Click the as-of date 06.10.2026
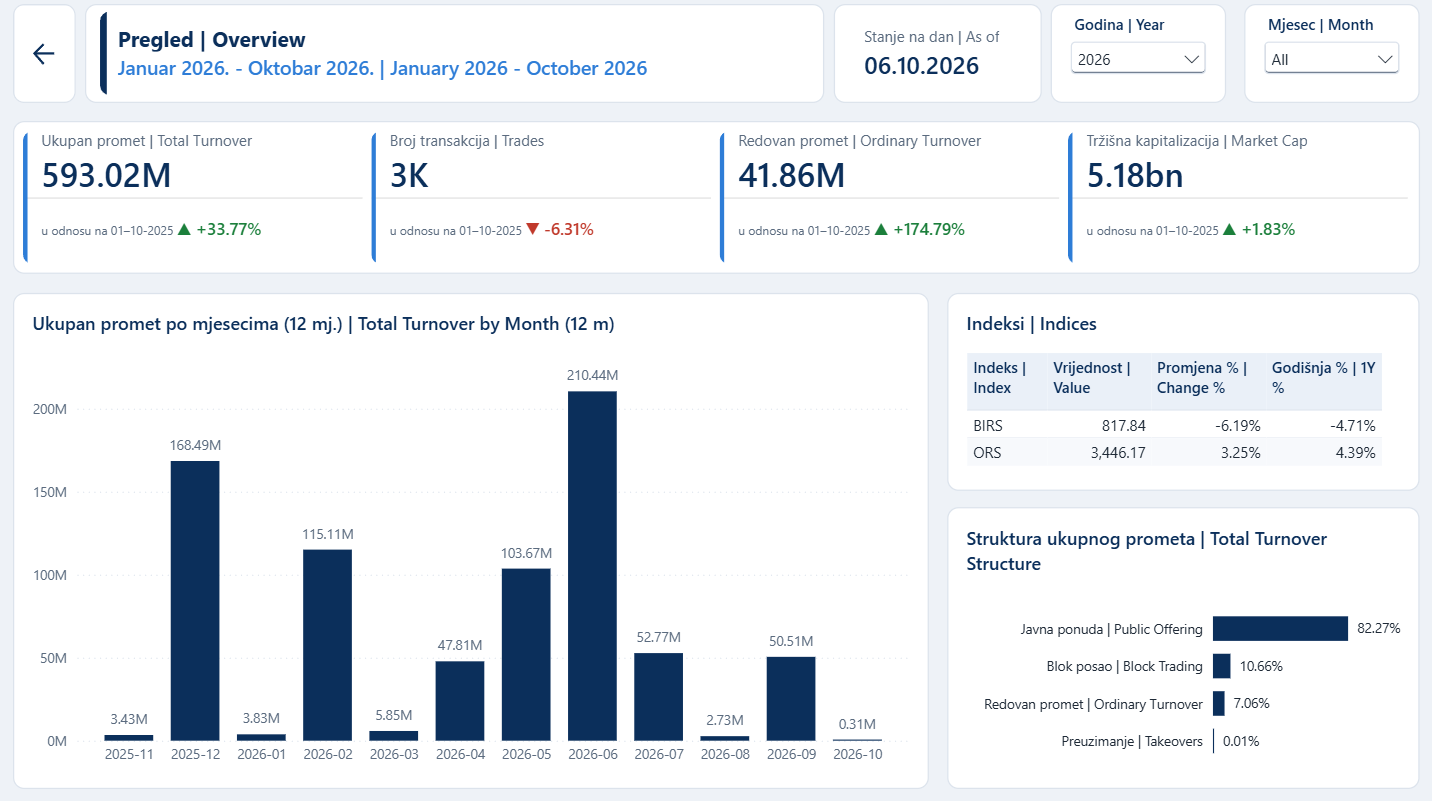 tap(922, 66)
